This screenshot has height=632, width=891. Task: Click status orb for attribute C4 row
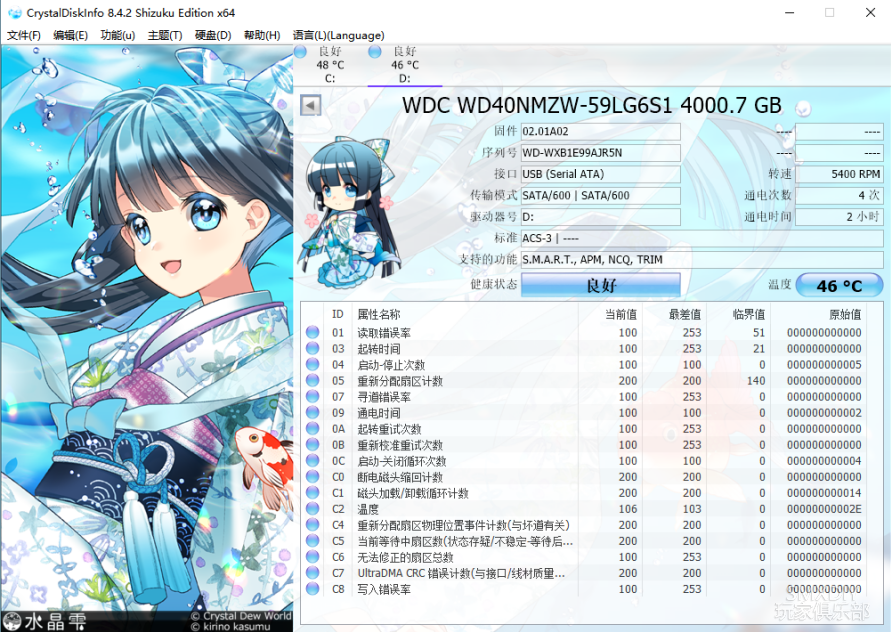tap(313, 525)
